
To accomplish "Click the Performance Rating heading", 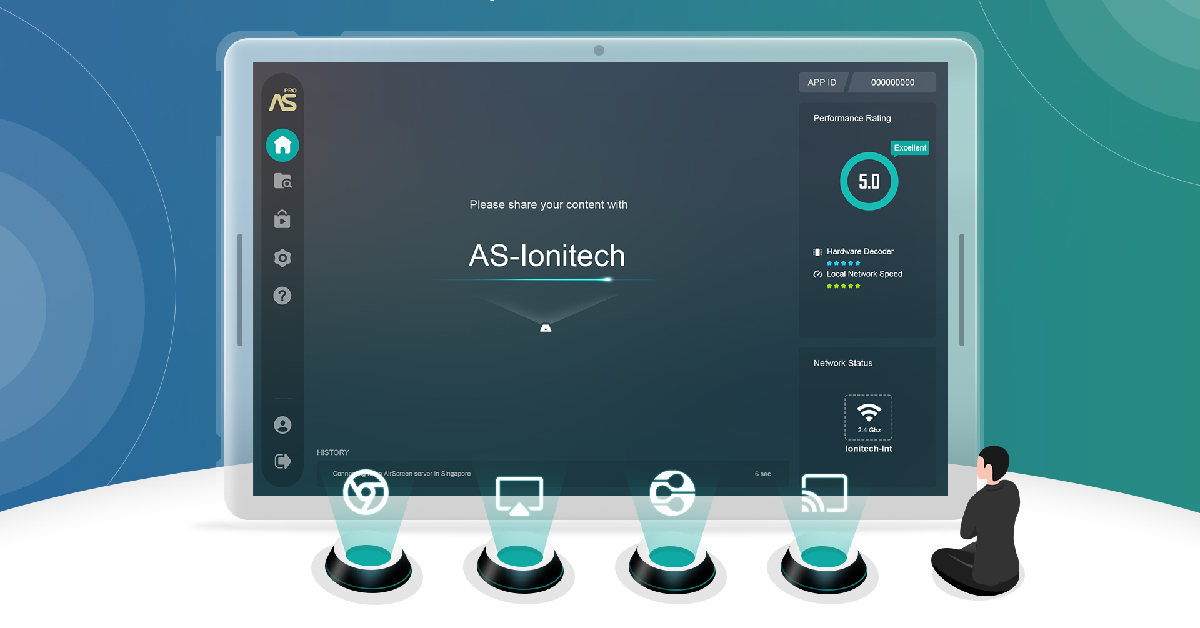I will (x=852, y=118).
